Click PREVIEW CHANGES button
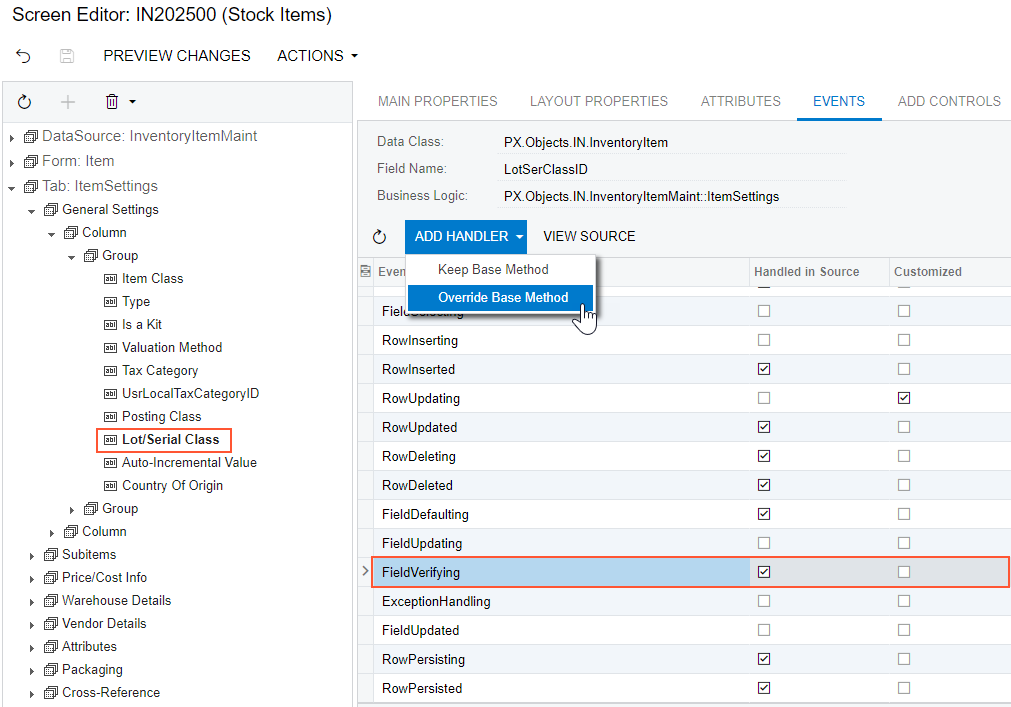This screenshot has width=1011, height=707. 177,56
